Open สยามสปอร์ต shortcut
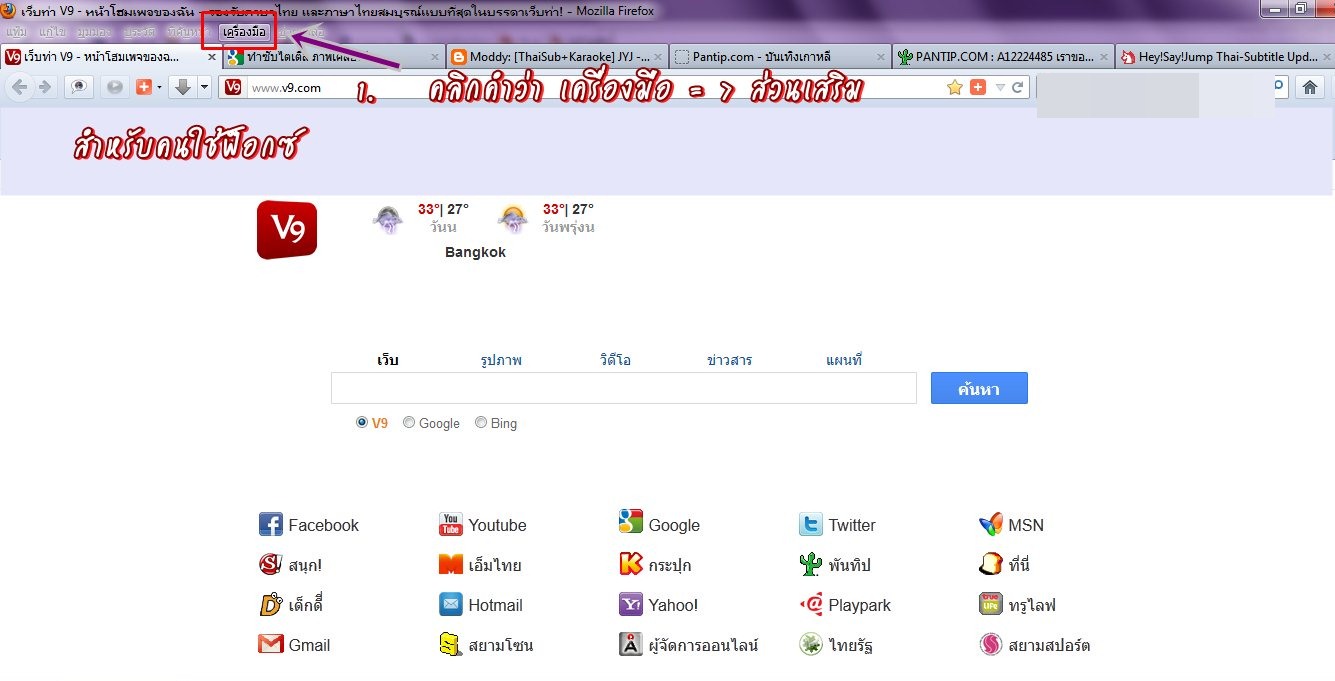 pyautogui.click(x=1034, y=645)
